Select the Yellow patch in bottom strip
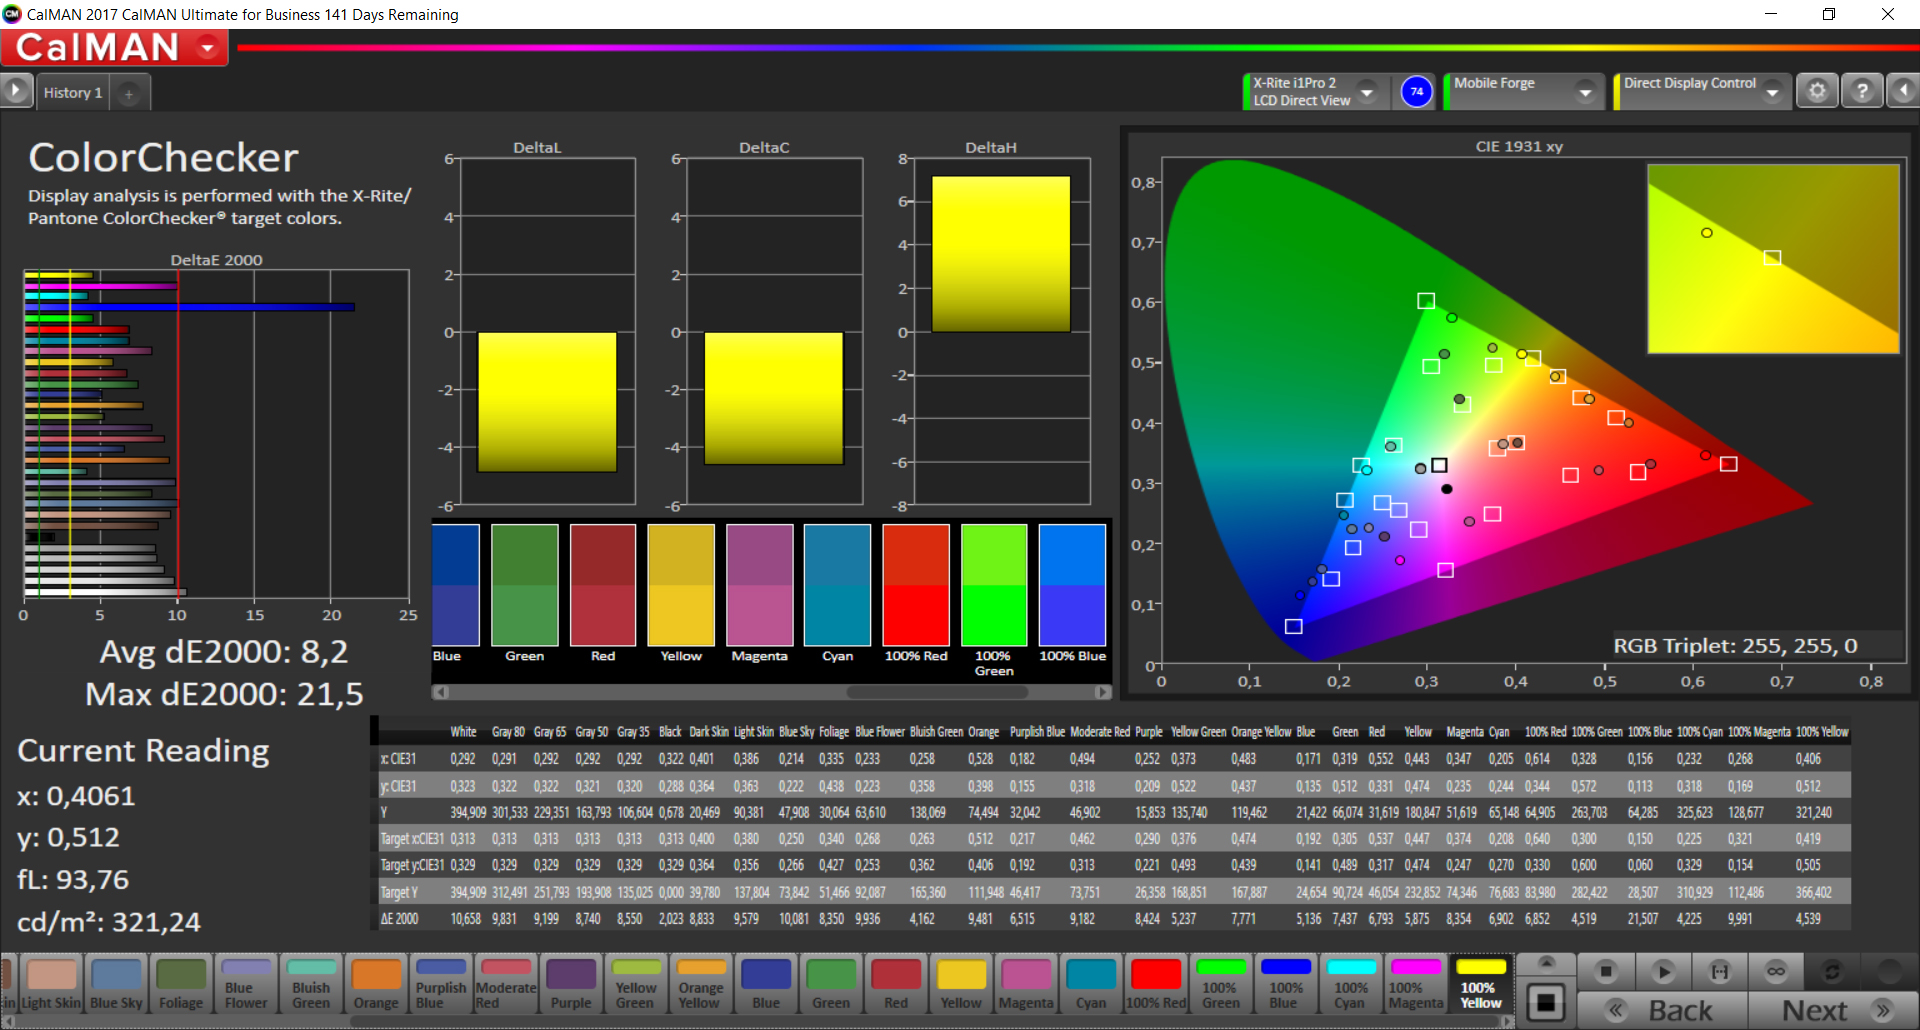The height and width of the screenshot is (1030, 1920). [961, 985]
